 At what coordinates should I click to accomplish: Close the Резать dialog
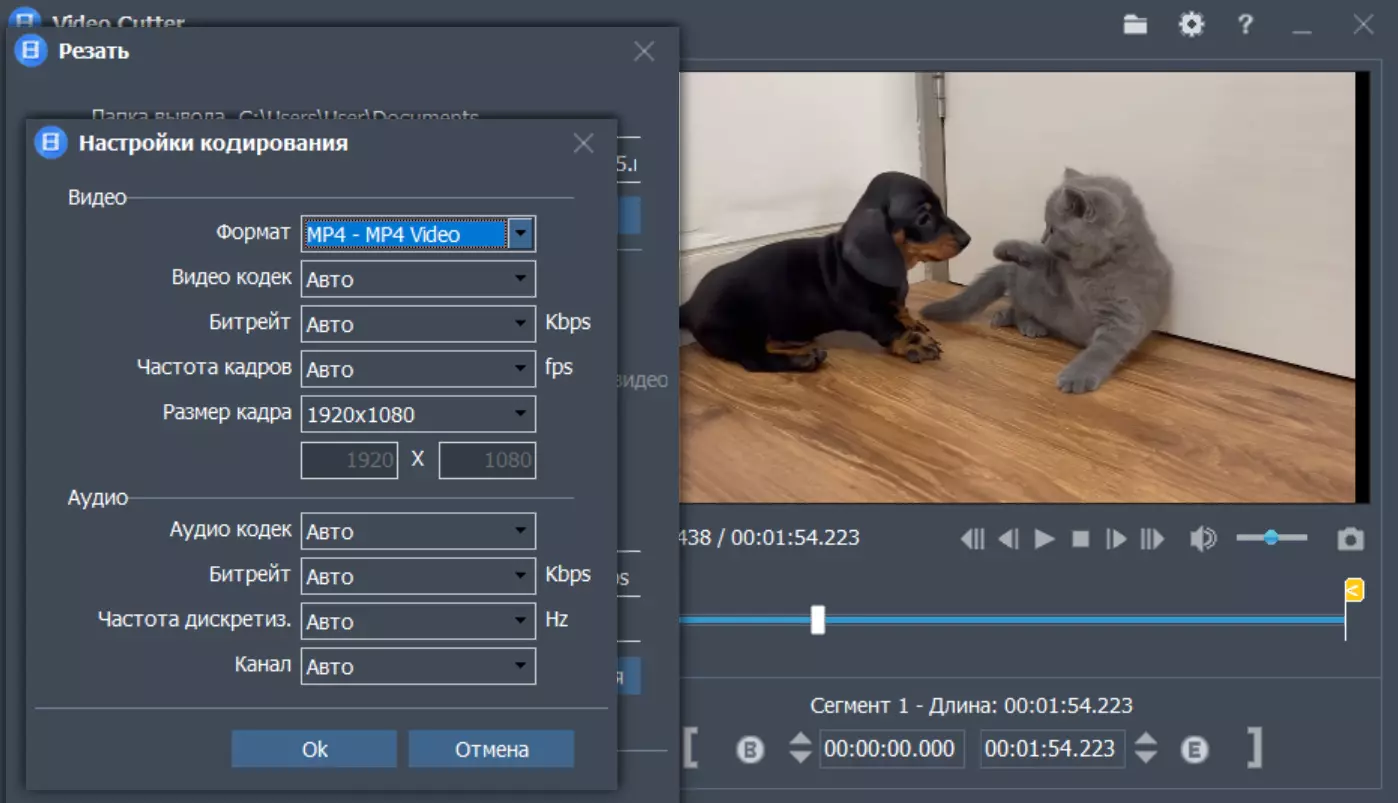(x=644, y=51)
